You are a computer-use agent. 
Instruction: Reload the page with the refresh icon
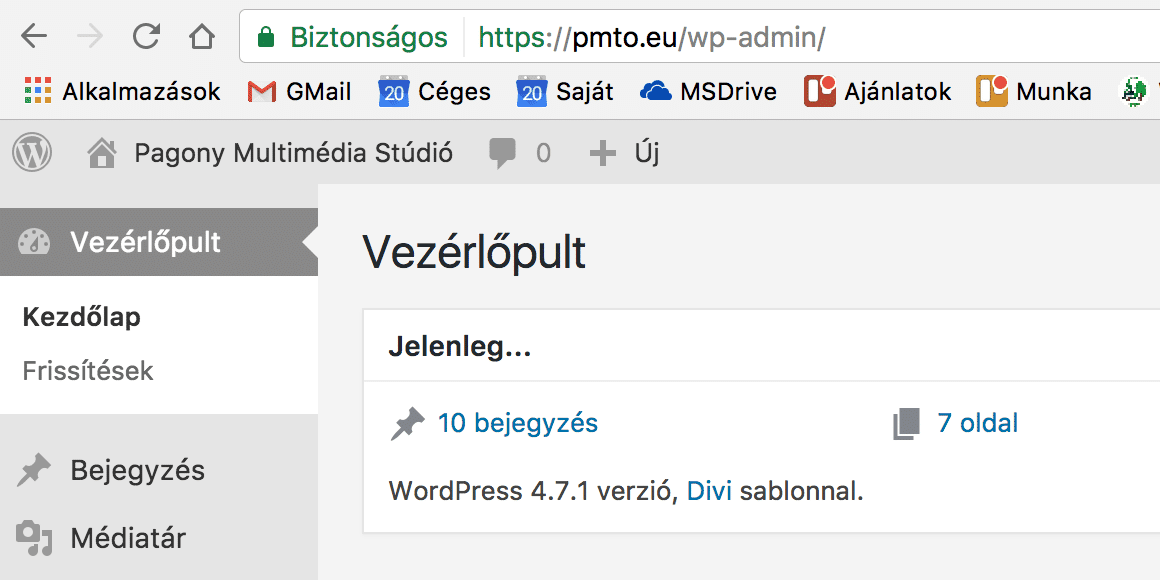[x=146, y=37]
